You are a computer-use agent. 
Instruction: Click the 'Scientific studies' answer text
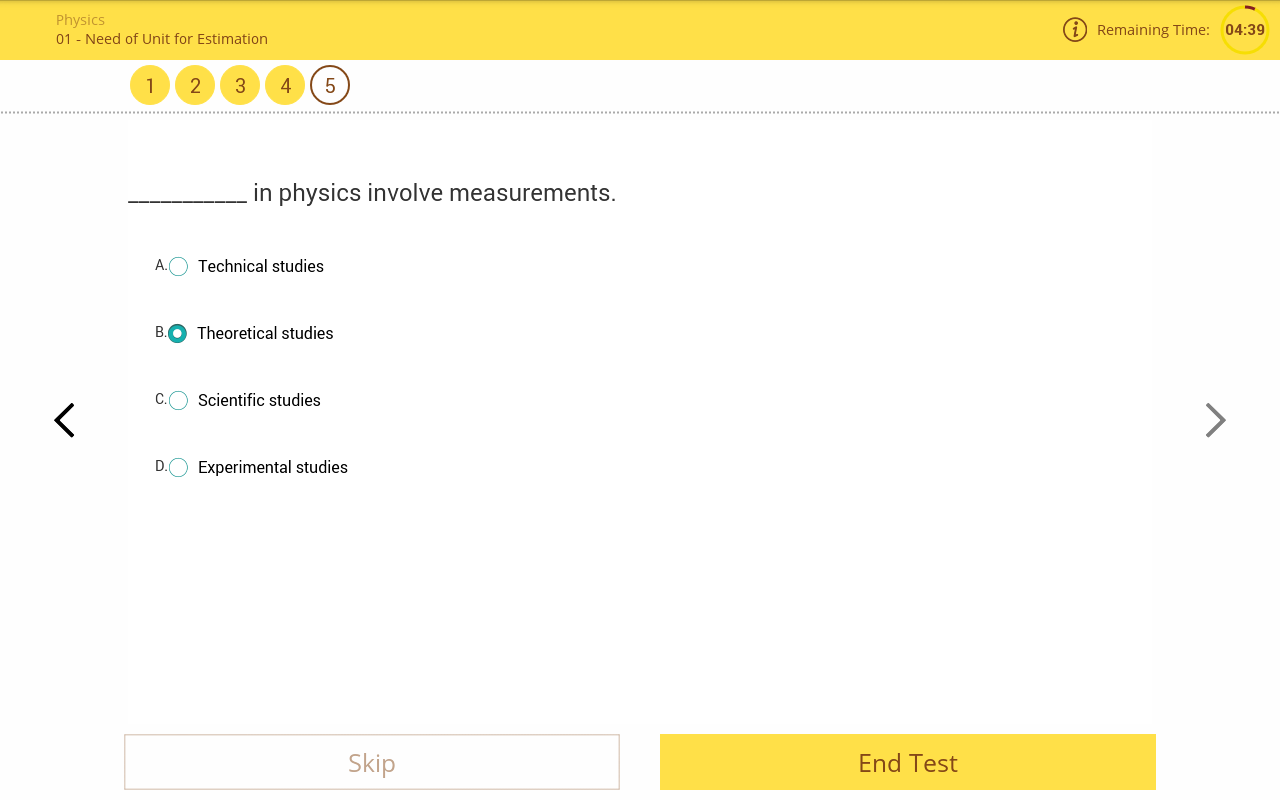click(x=259, y=400)
